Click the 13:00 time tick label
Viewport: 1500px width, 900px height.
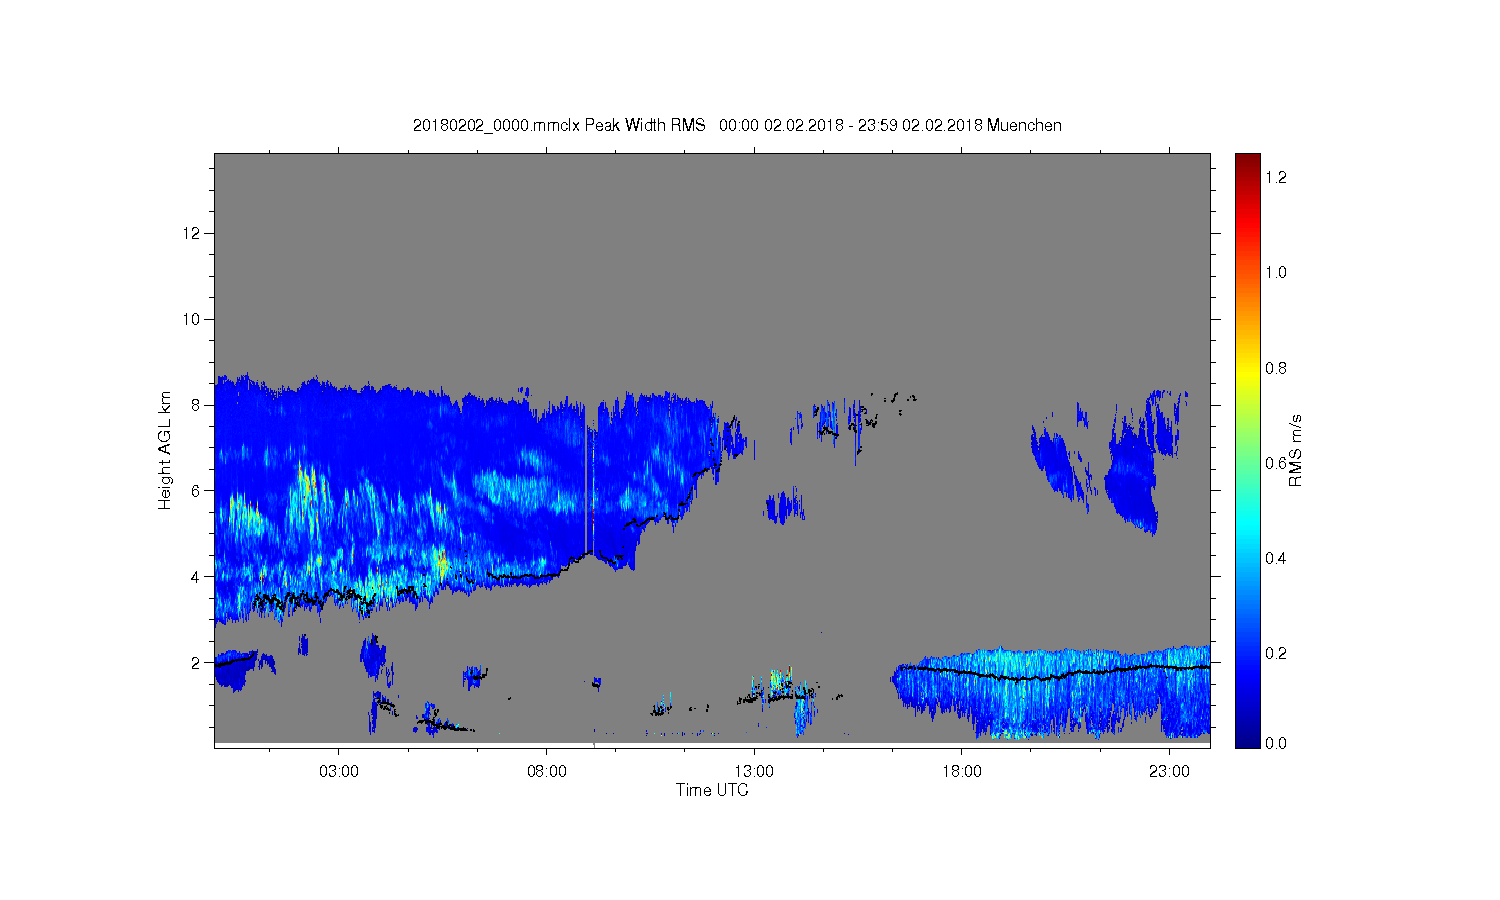(x=754, y=772)
